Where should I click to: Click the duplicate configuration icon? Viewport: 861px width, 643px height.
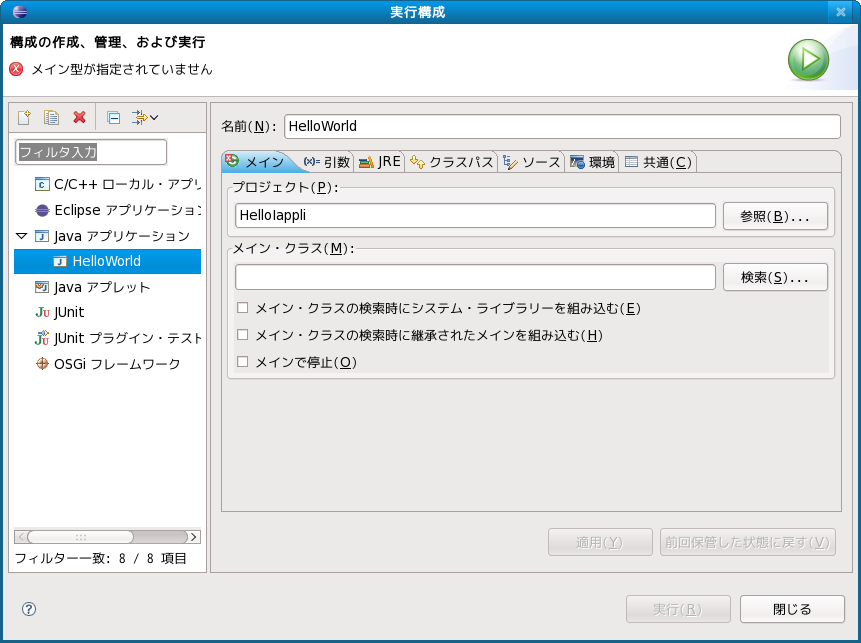(x=52, y=117)
